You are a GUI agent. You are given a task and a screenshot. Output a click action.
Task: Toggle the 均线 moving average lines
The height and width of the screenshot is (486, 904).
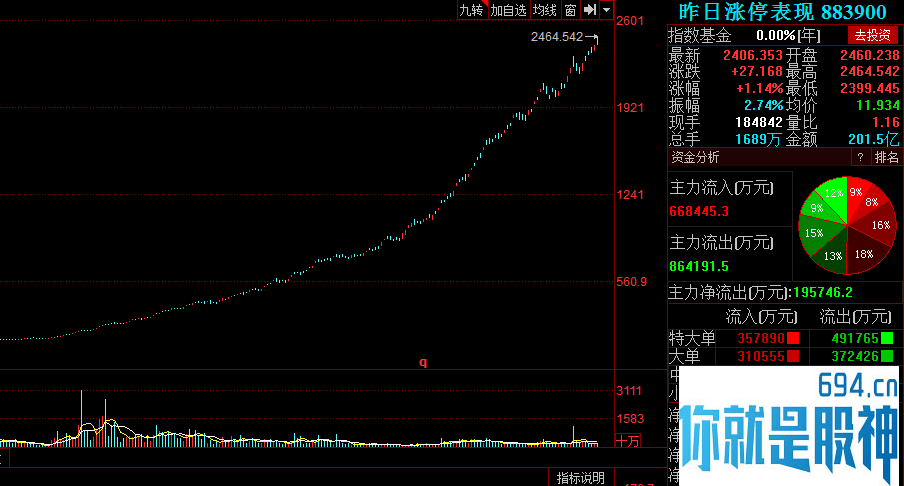pos(545,10)
